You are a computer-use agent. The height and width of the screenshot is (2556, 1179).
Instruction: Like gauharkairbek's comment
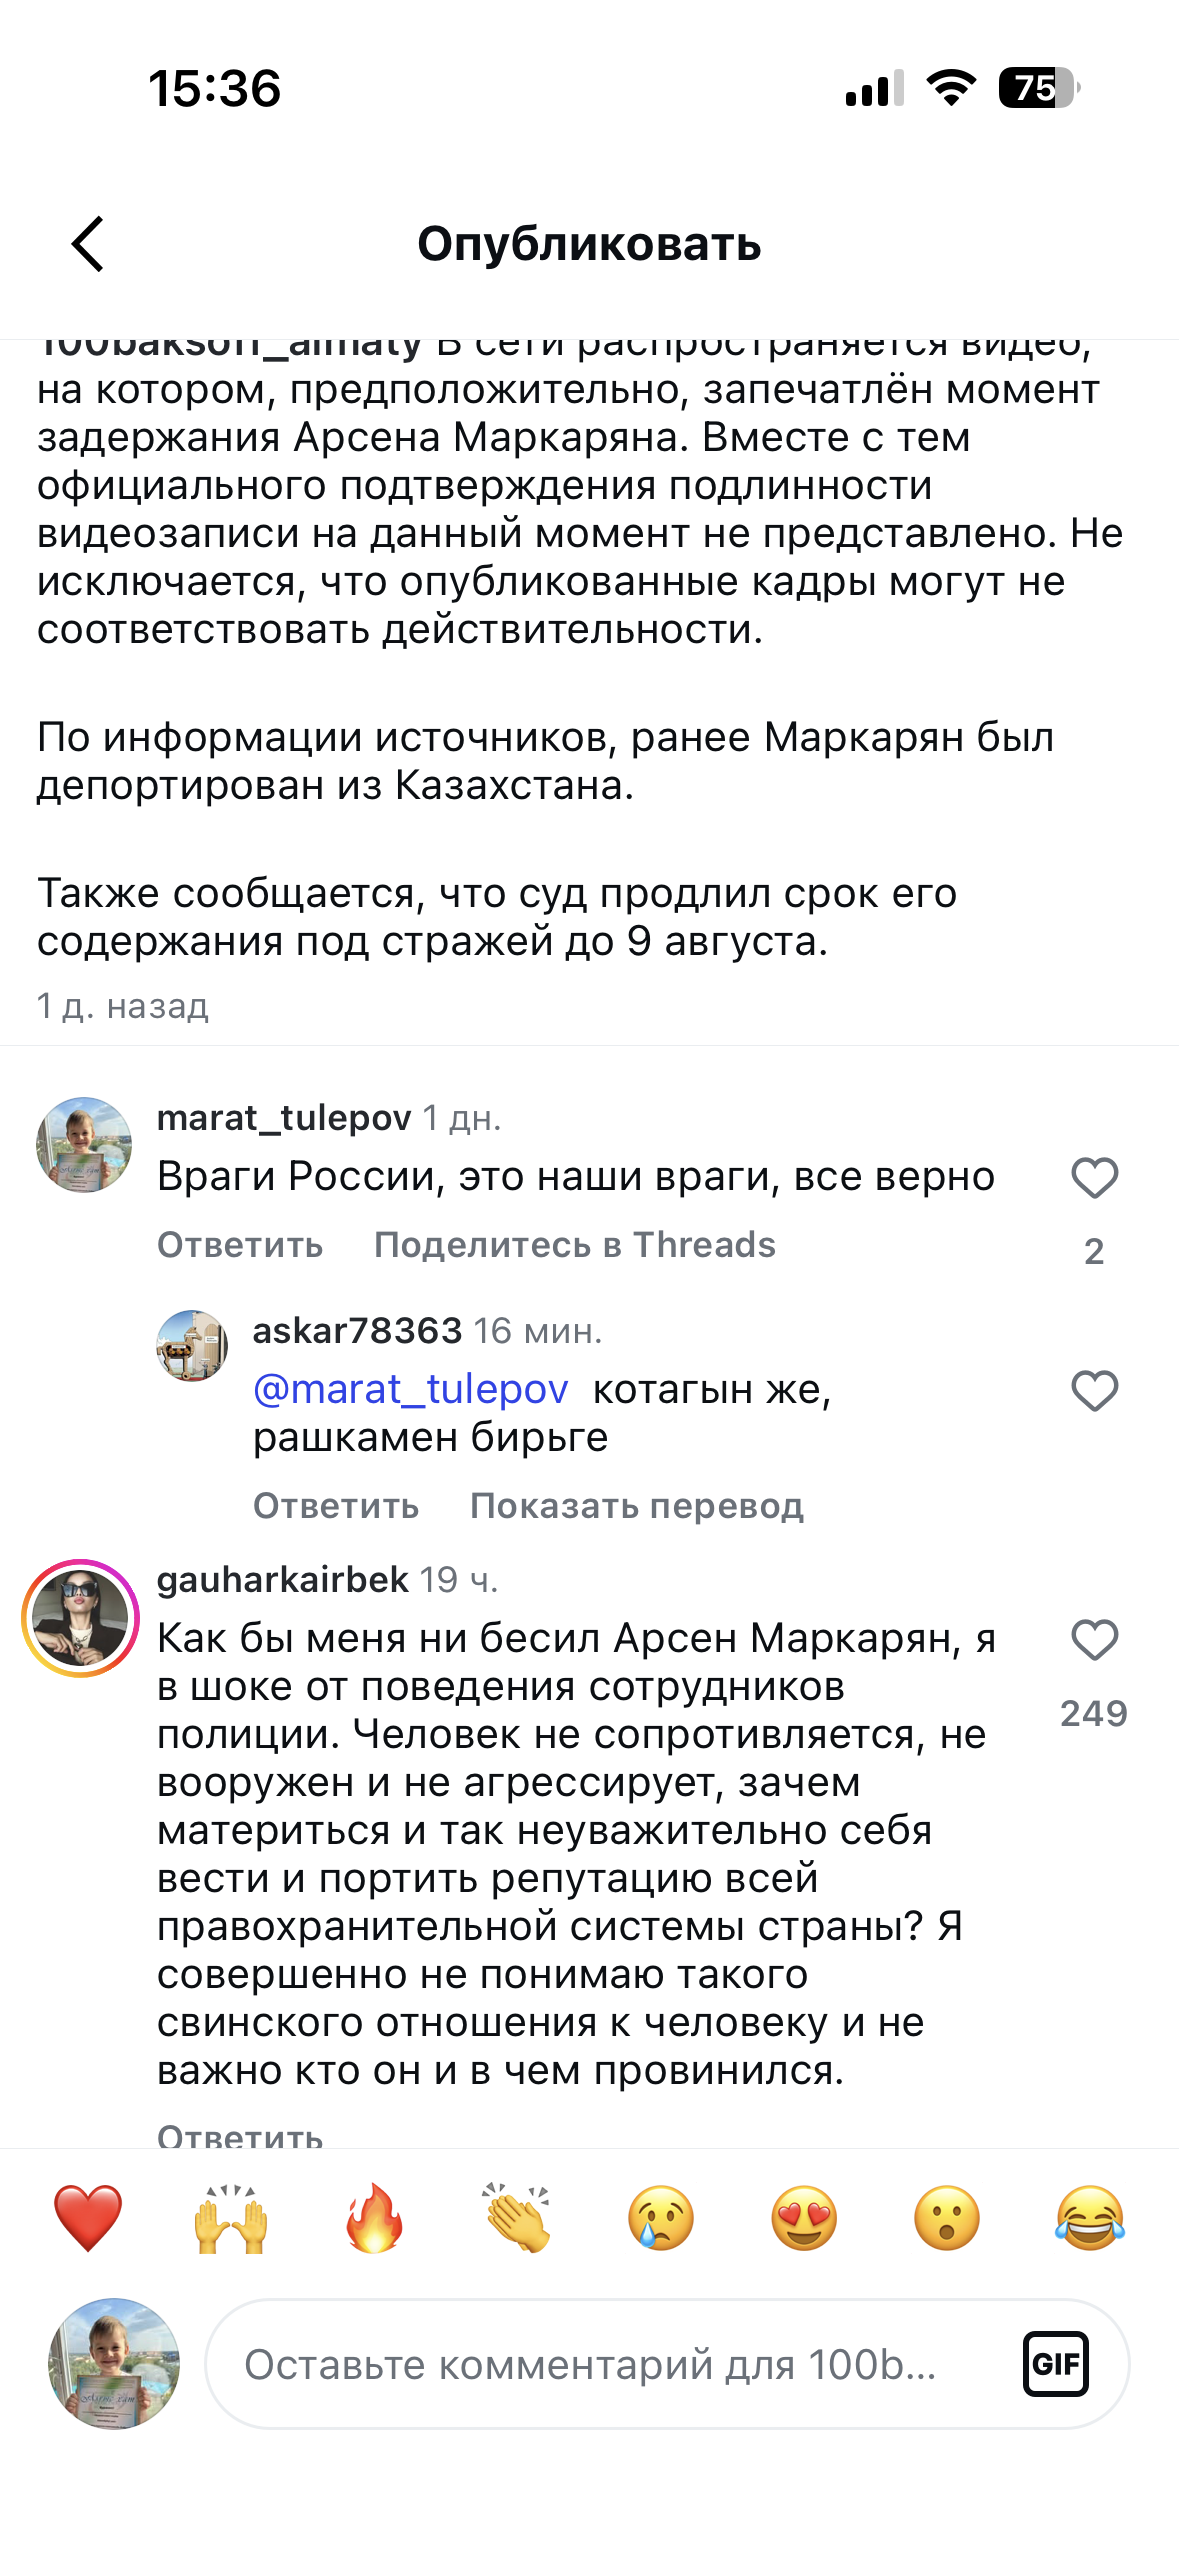[x=1094, y=1640]
